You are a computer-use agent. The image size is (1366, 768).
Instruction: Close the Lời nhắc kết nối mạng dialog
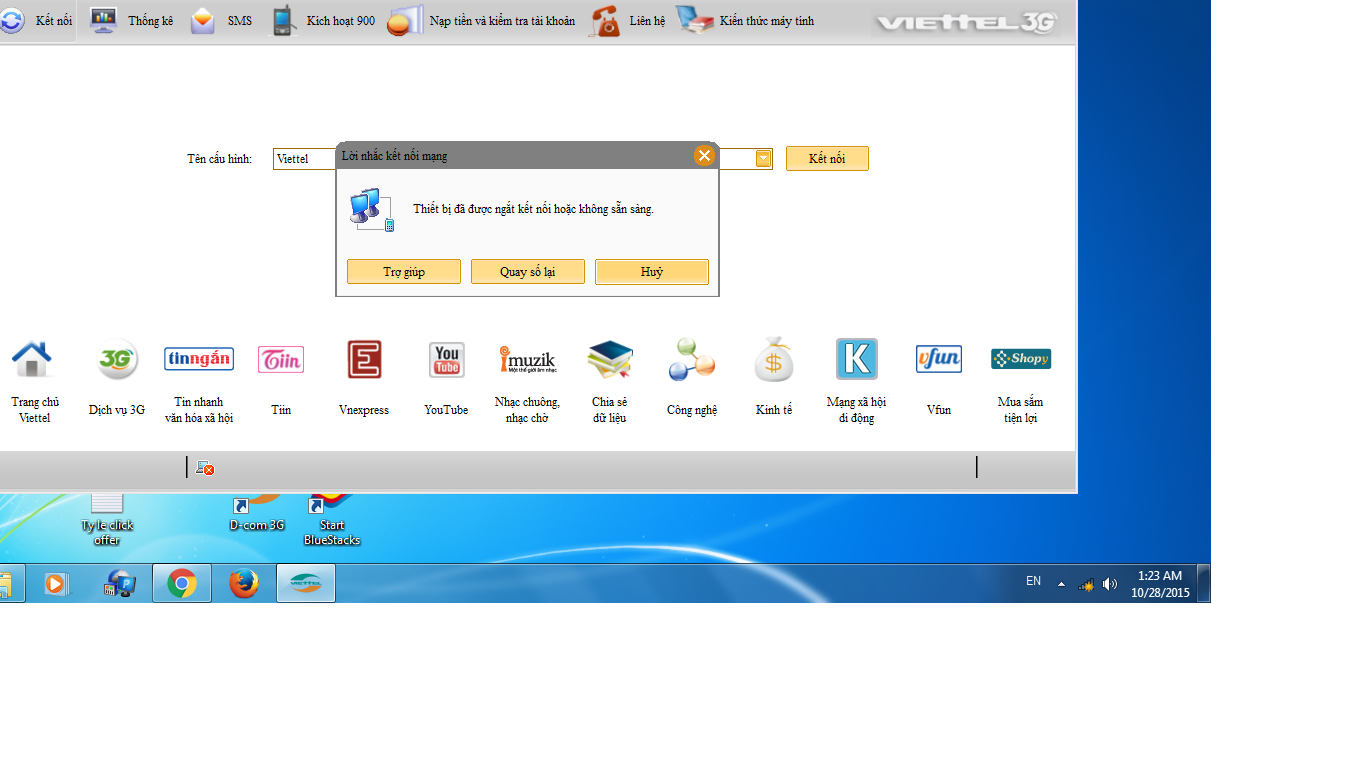(704, 155)
